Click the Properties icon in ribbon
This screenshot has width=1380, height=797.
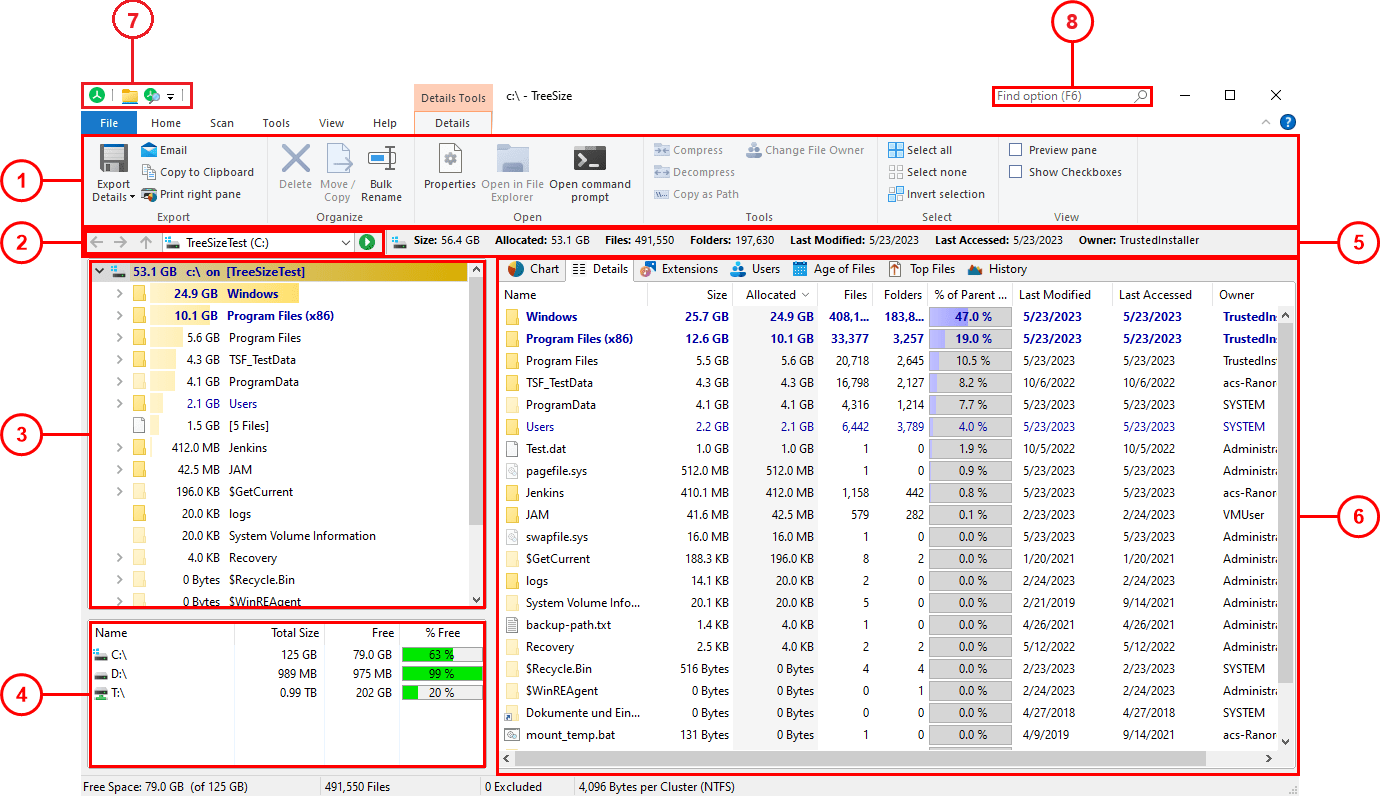[450, 160]
